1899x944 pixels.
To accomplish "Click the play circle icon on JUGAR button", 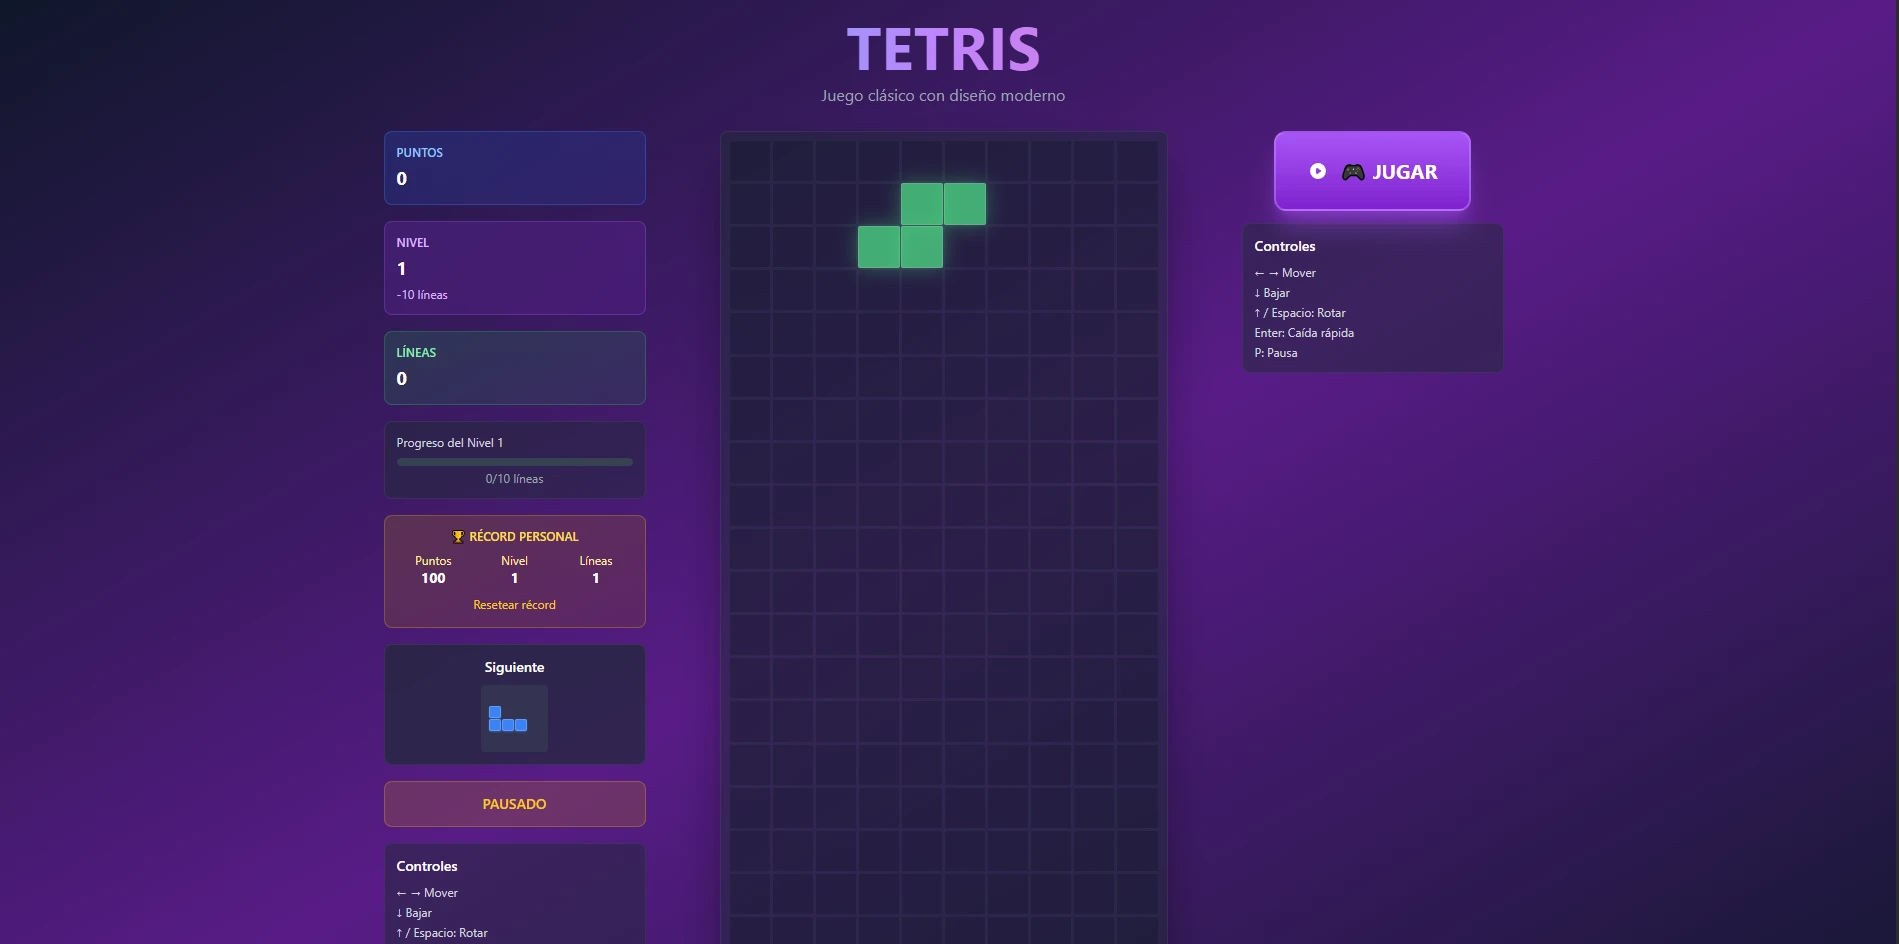I will tap(1318, 171).
